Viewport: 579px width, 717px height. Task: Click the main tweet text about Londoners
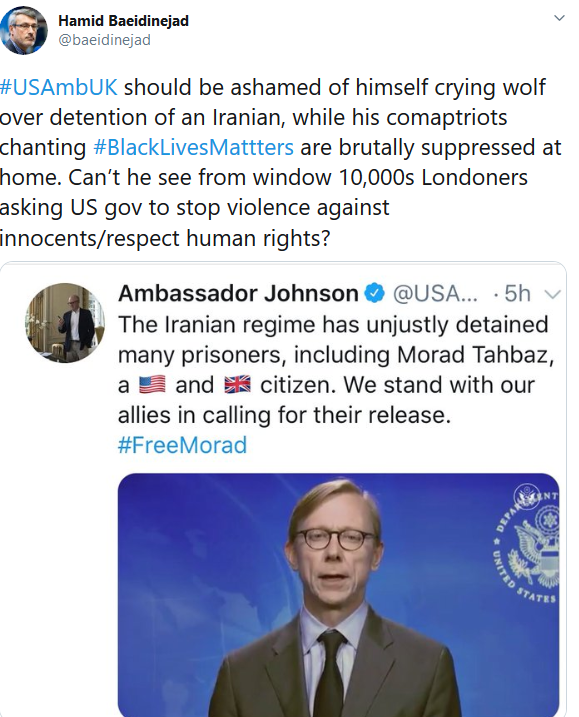pos(280,163)
